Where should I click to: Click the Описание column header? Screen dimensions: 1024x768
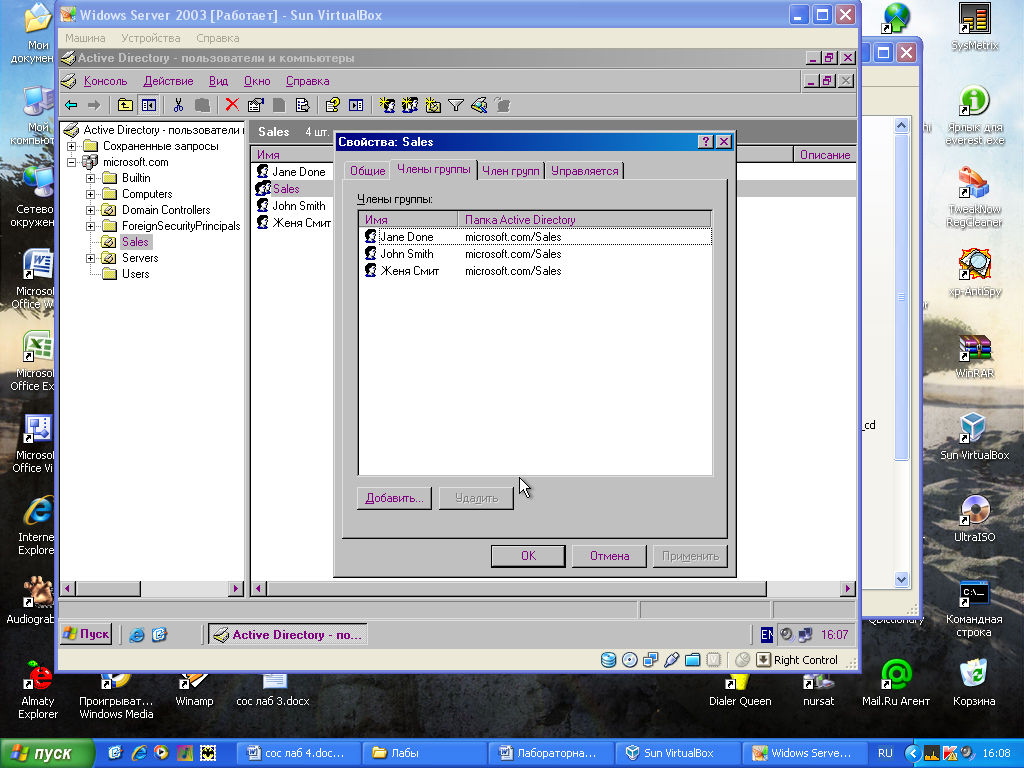click(x=825, y=155)
